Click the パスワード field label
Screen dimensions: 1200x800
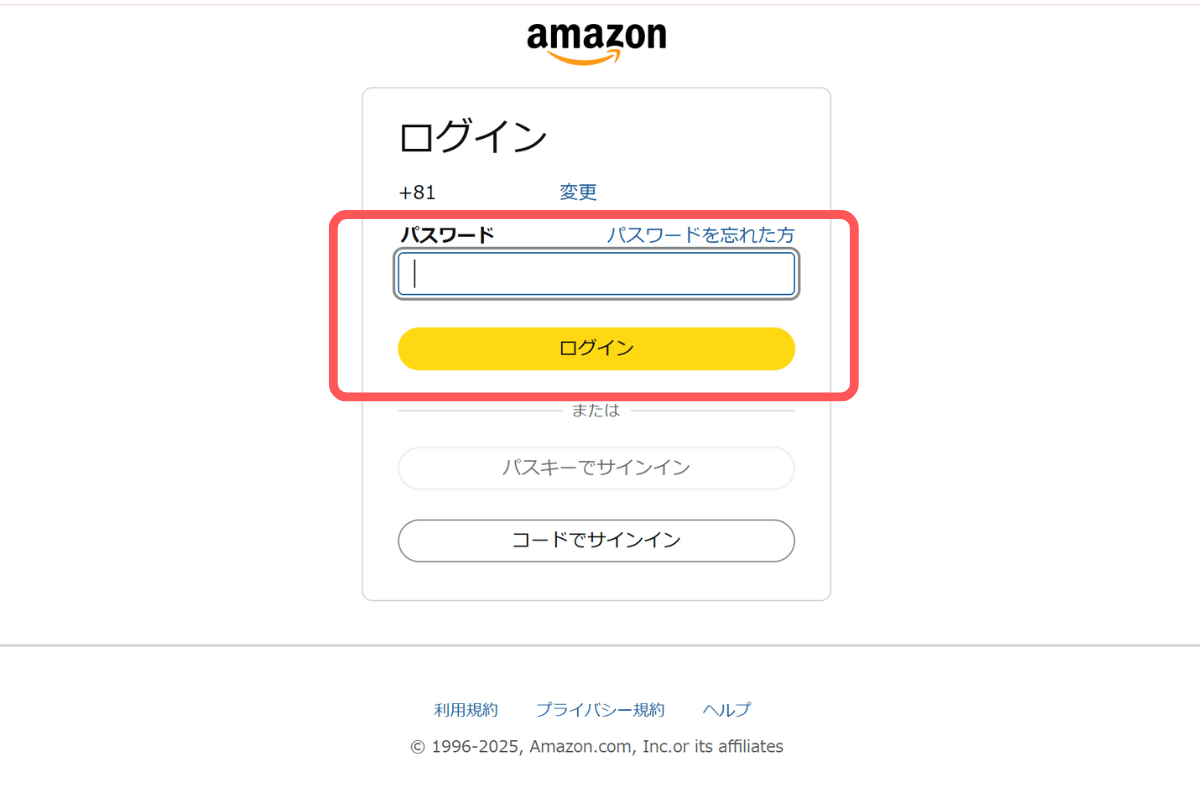tap(446, 234)
